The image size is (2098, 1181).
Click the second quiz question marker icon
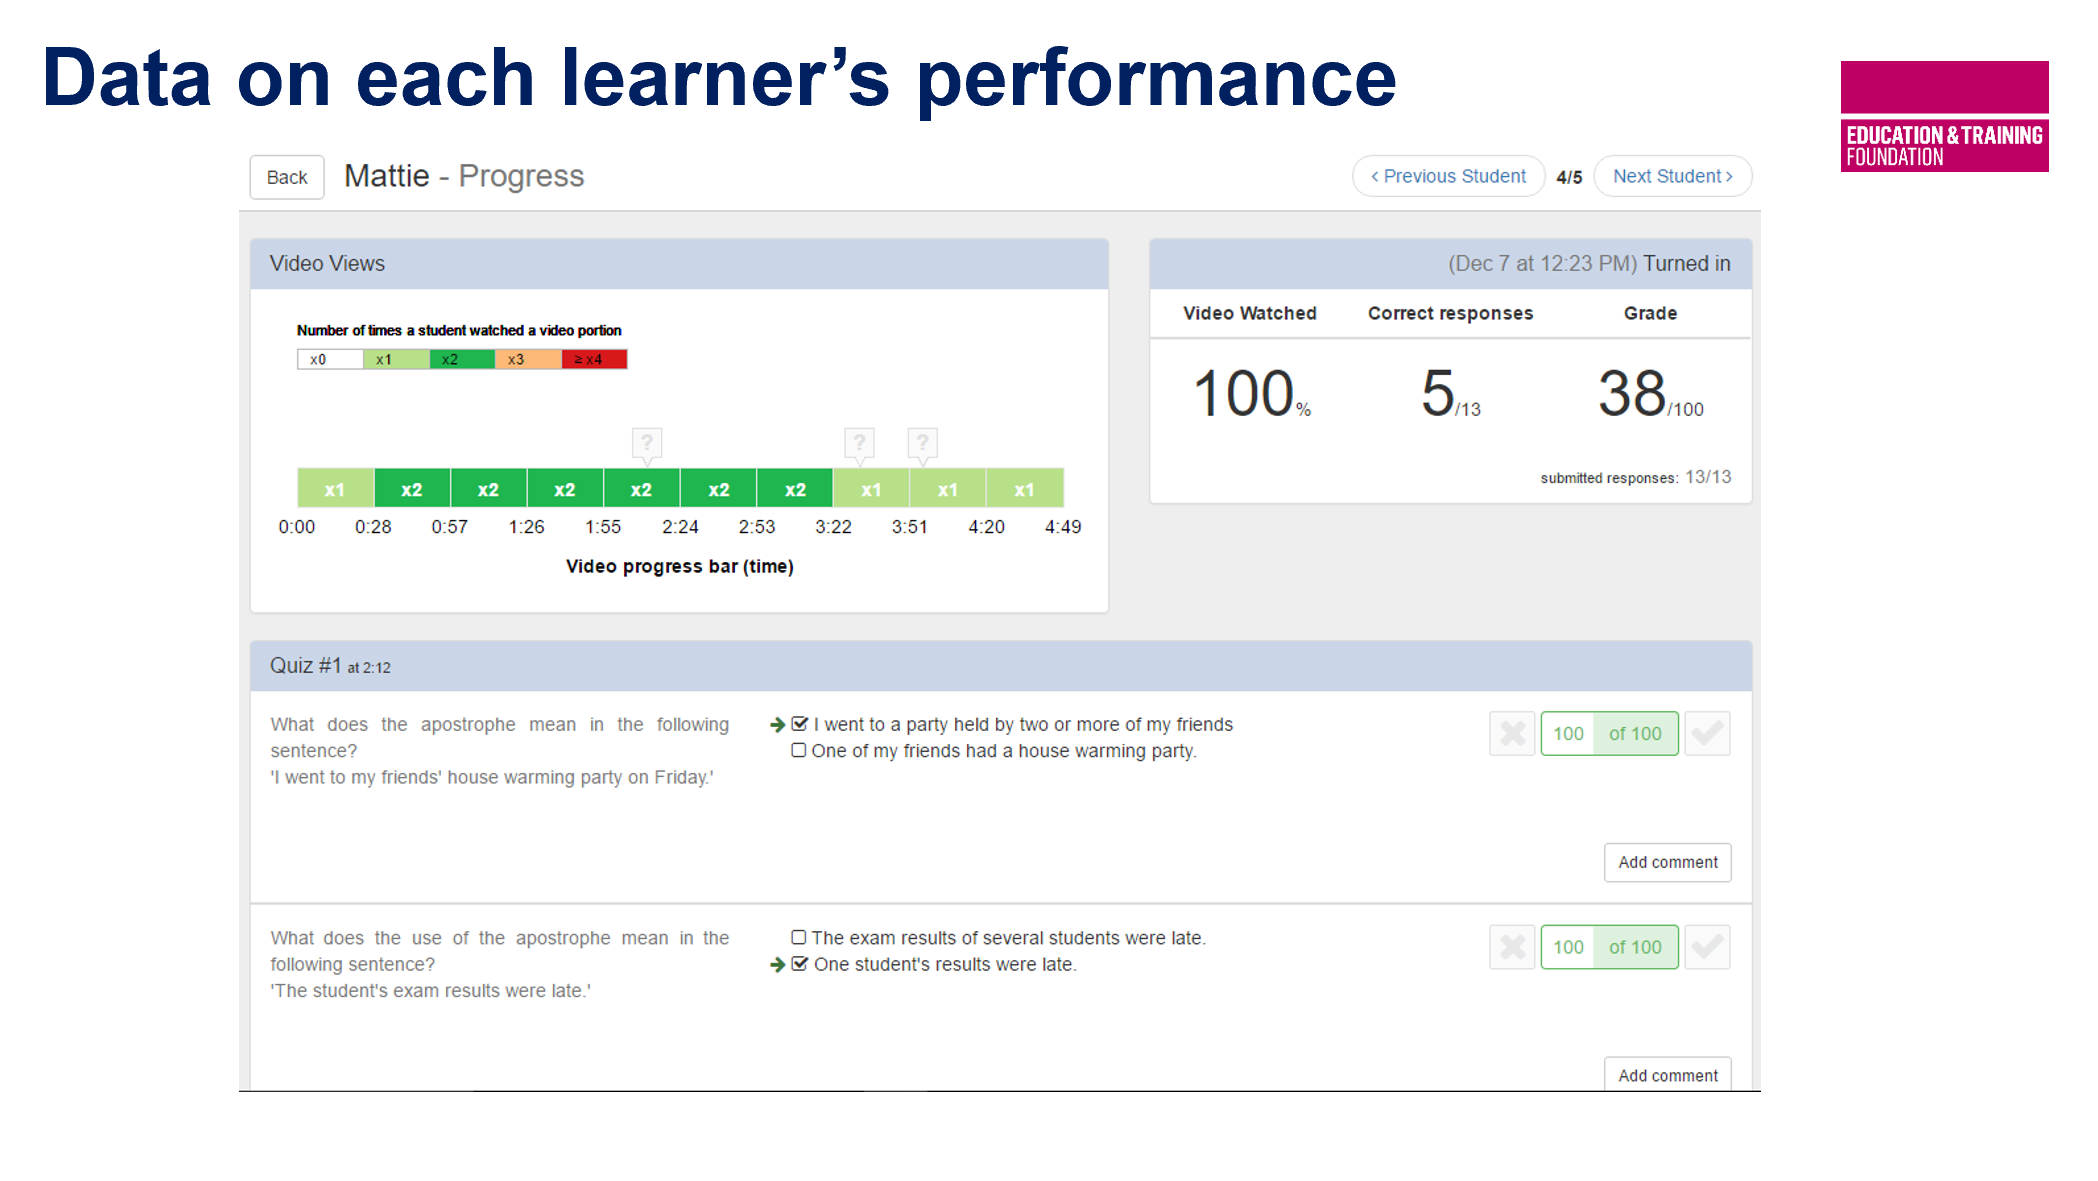[x=859, y=443]
